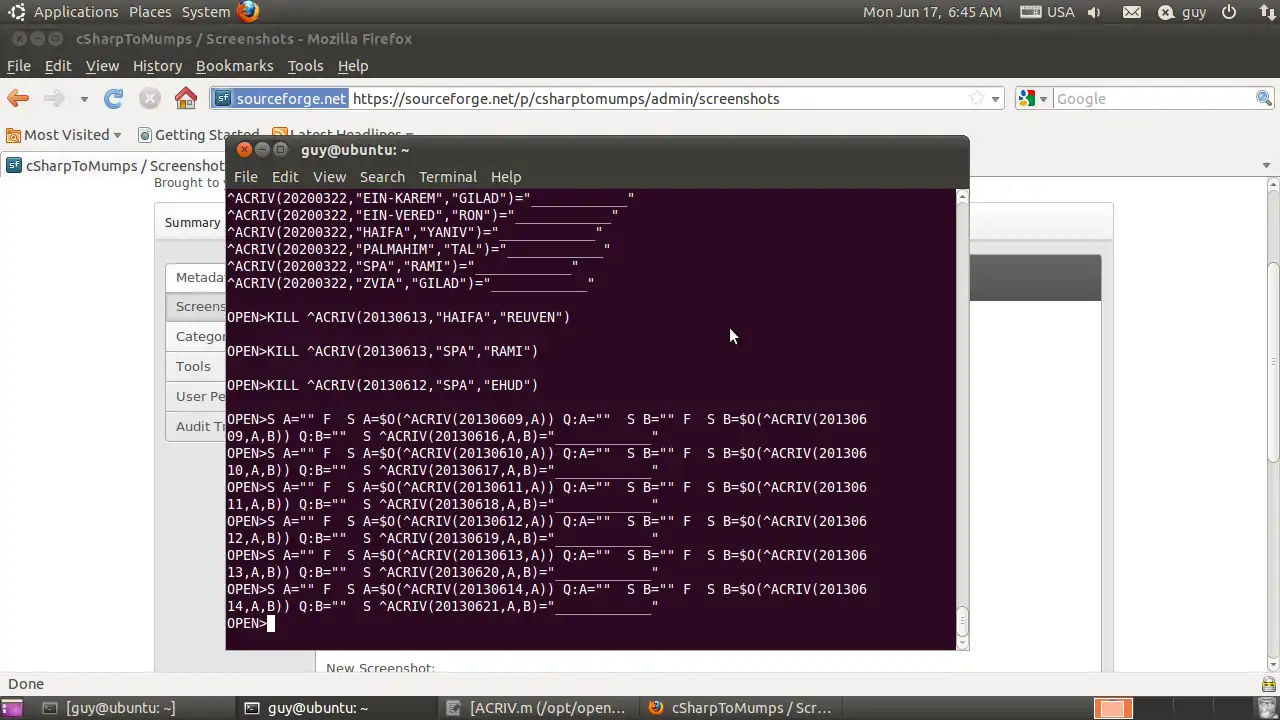This screenshot has height=720, width=1280.
Task: Open the terminal's View menu
Action: point(329,177)
